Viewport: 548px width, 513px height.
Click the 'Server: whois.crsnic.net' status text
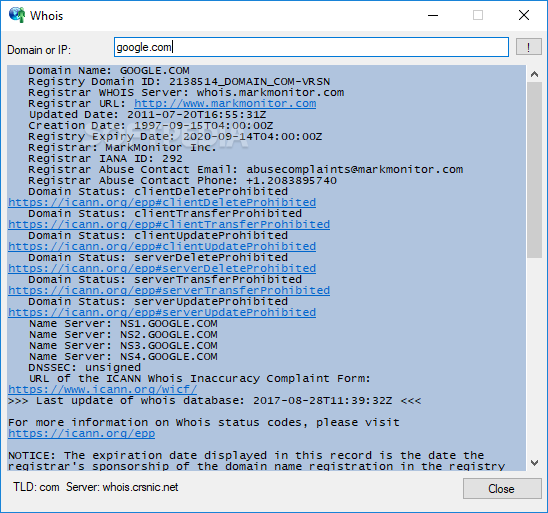tap(122, 487)
